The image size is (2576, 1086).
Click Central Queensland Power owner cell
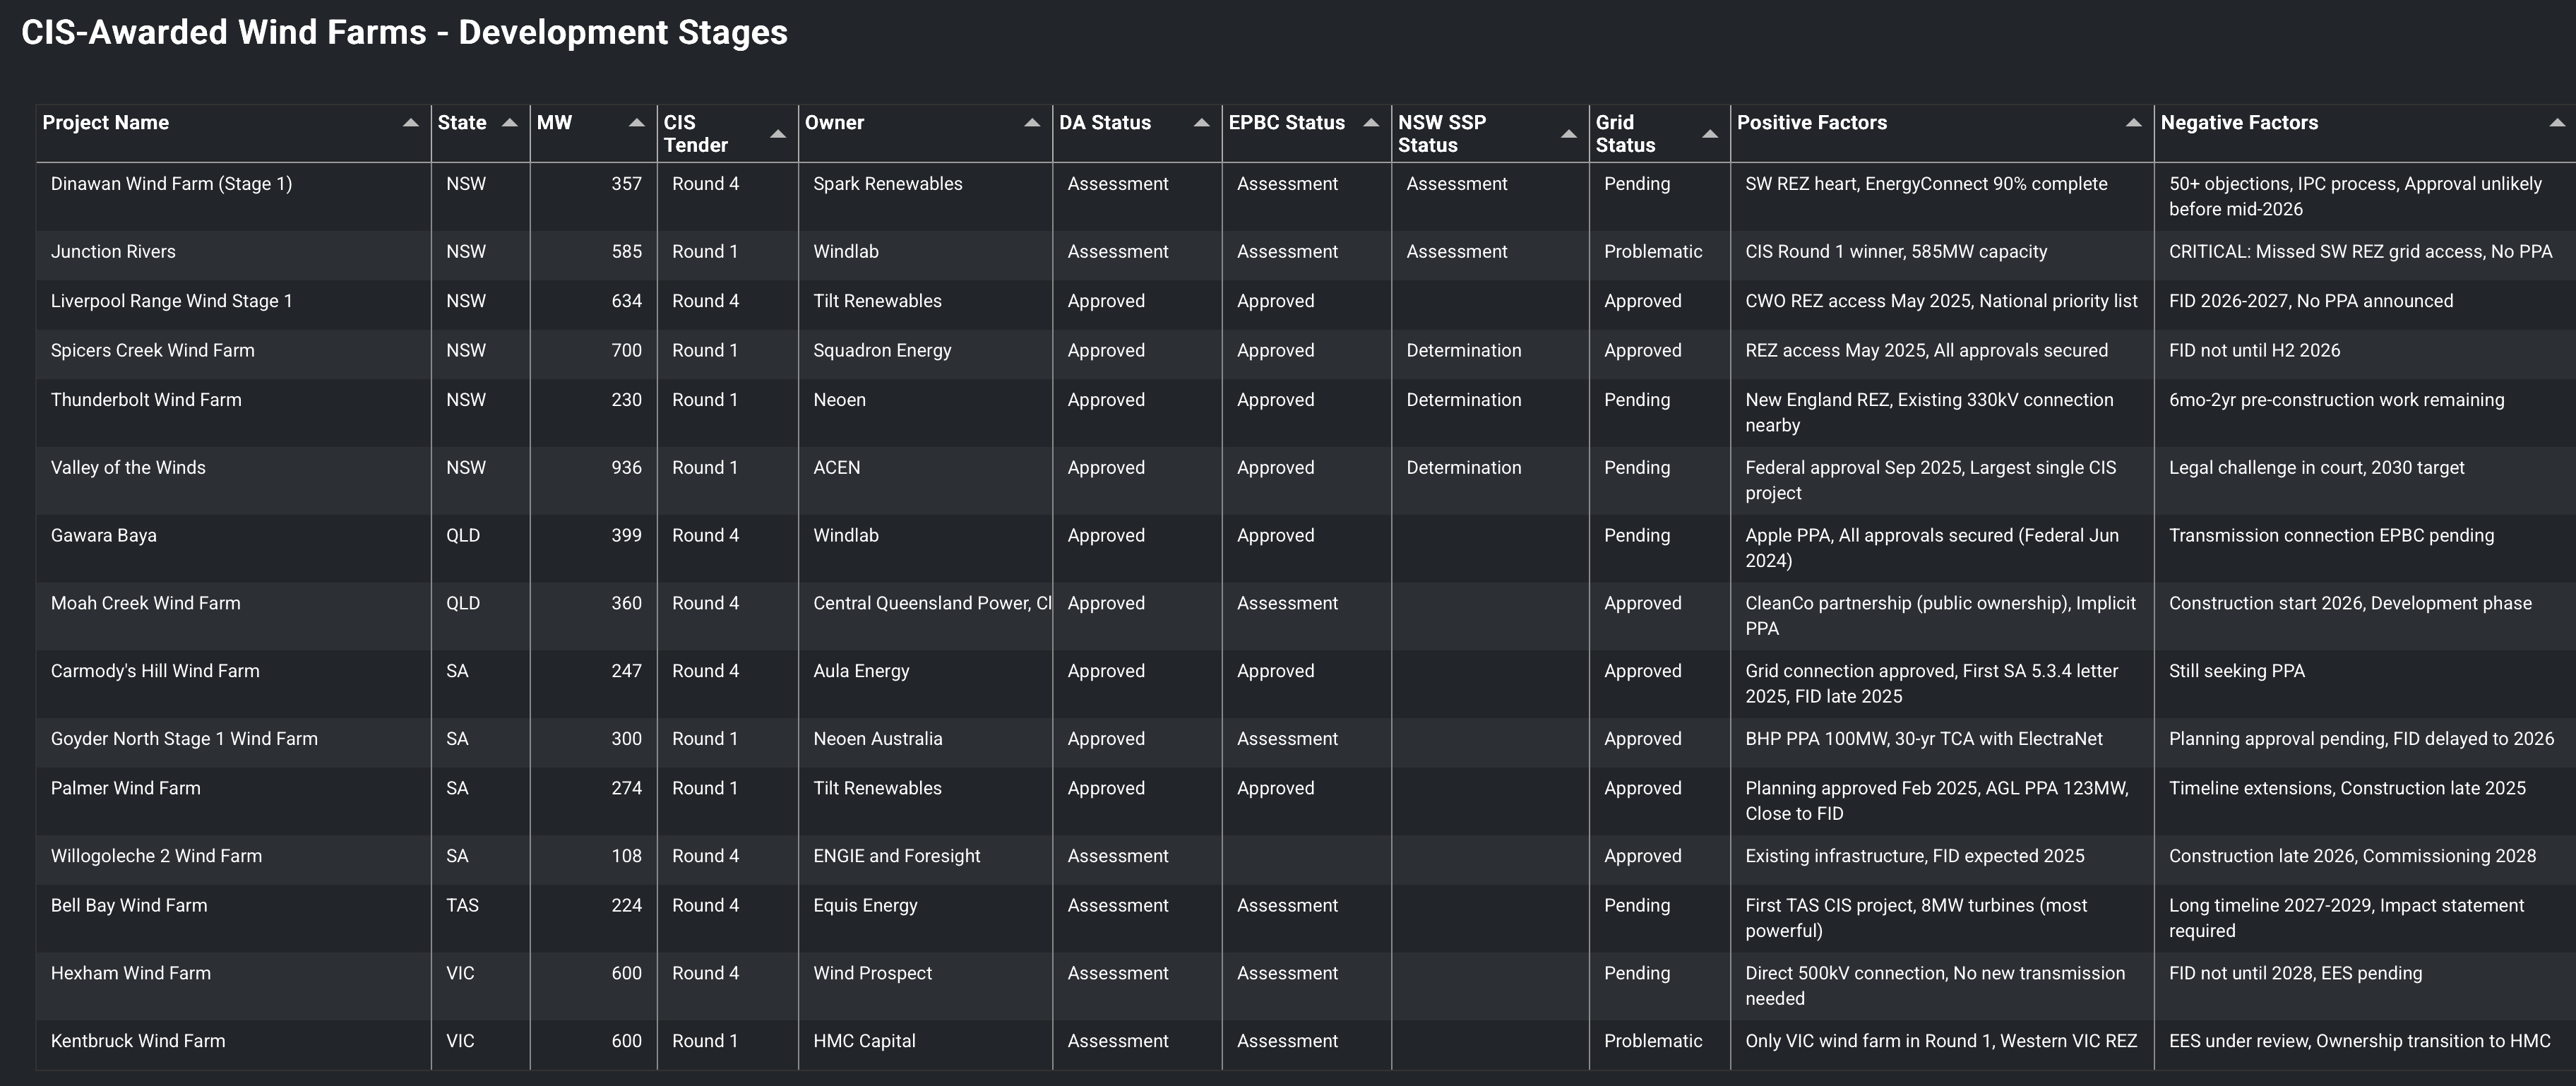click(x=930, y=604)
